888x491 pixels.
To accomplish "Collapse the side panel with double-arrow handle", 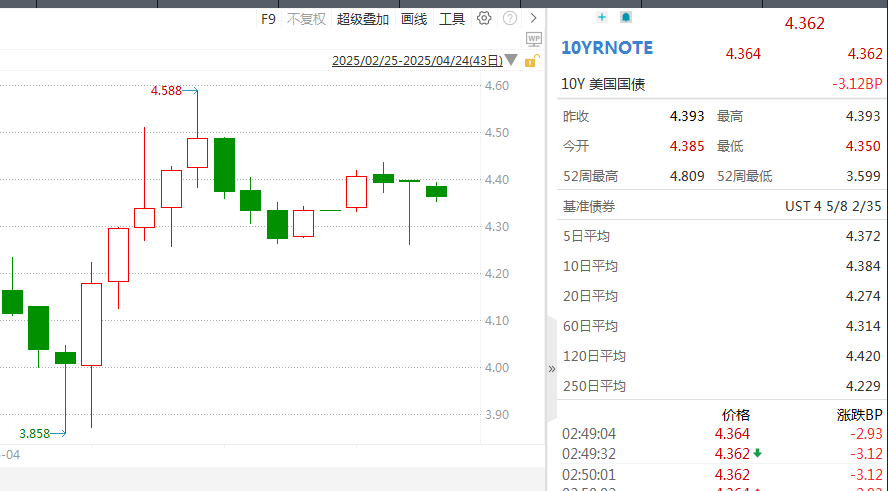I will (551, 368).
